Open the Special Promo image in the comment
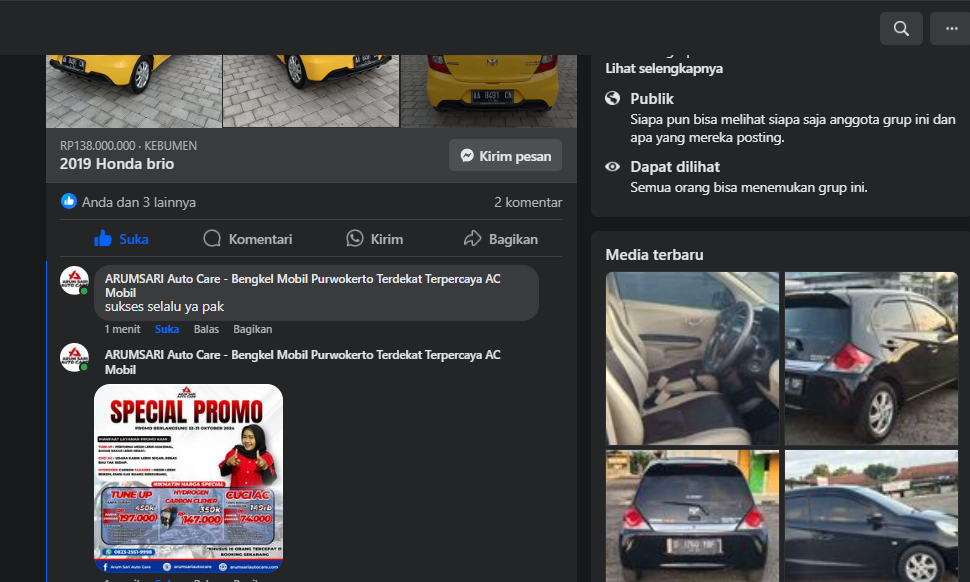Screen dimensions: 970x582 pos(189,478)
